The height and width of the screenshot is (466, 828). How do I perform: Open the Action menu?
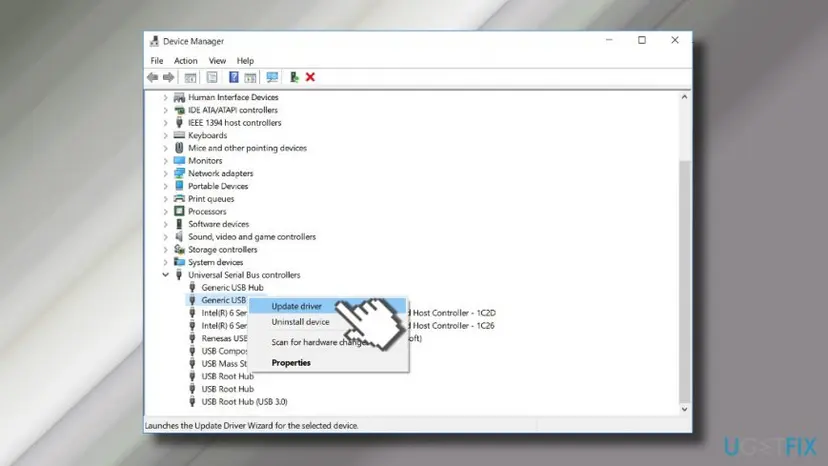[186, 61]
